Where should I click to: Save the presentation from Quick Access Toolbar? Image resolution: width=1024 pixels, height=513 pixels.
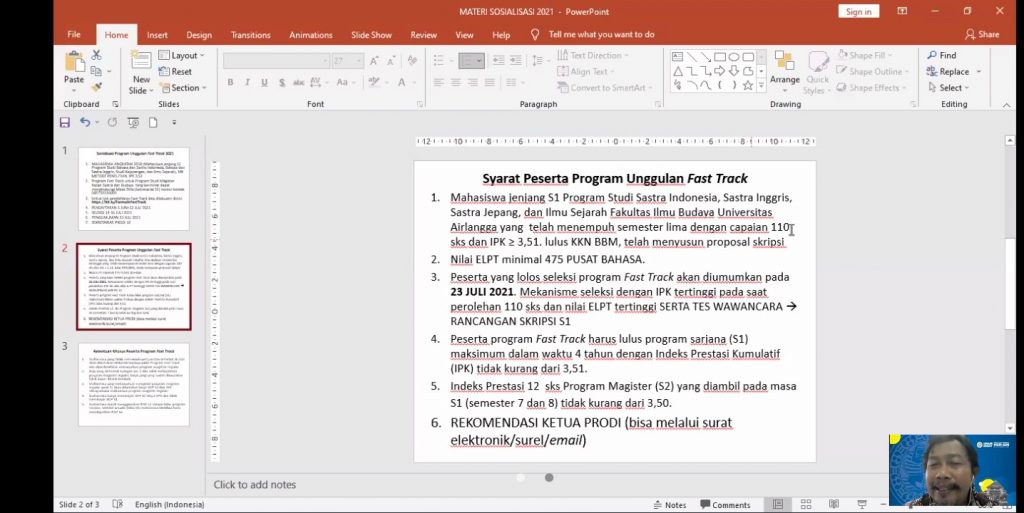click(x=65, y=122)
